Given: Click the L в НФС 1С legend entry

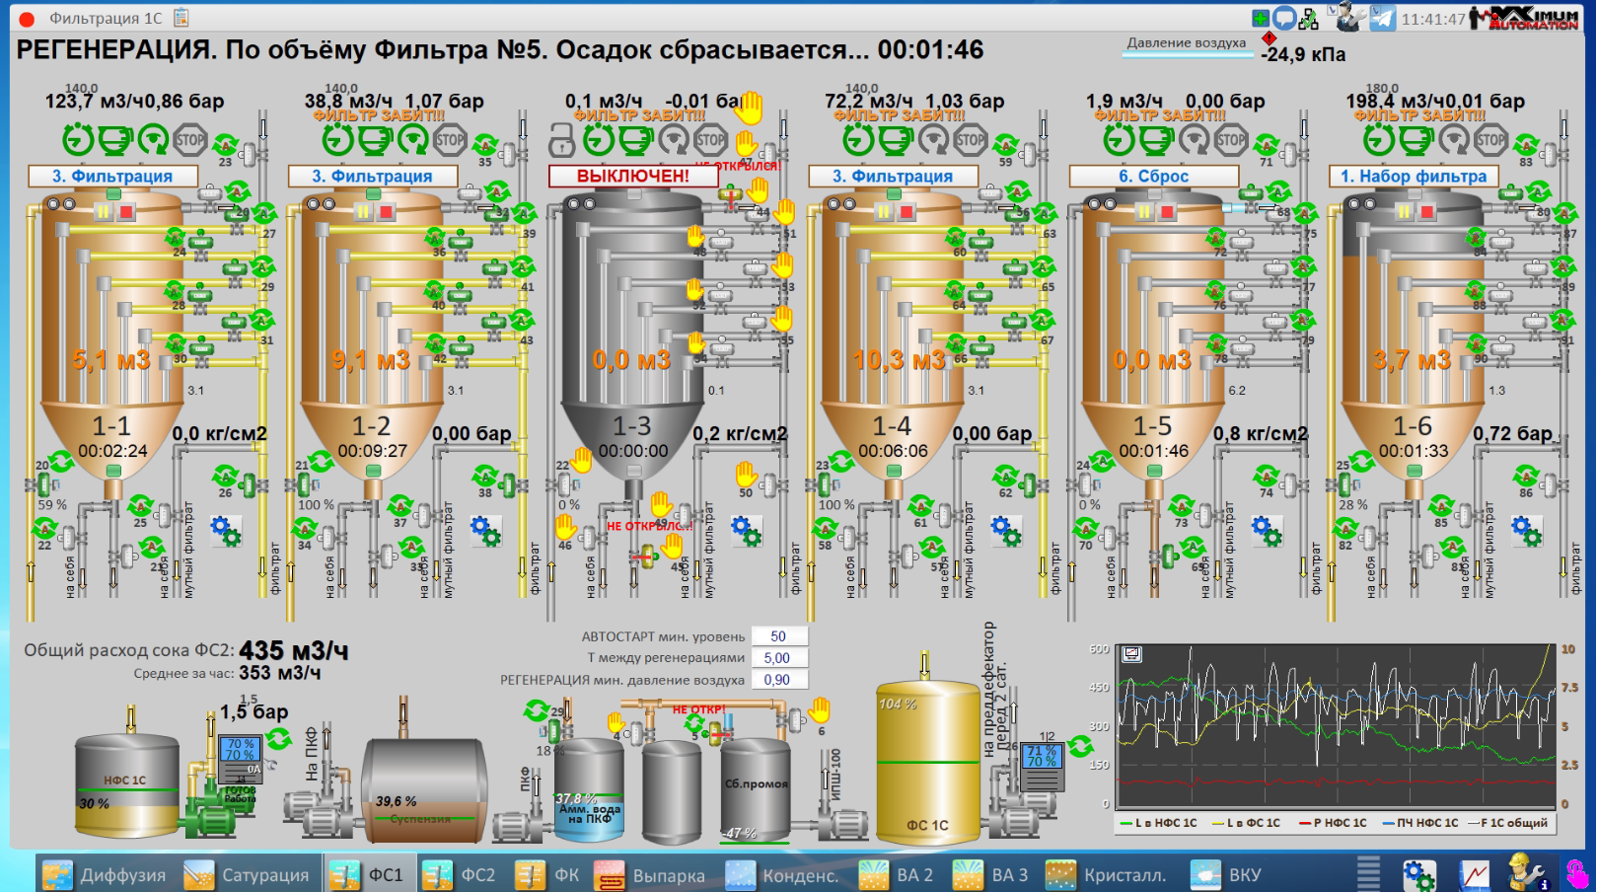Looking at the screenshot, I should tap(1159, 823).
